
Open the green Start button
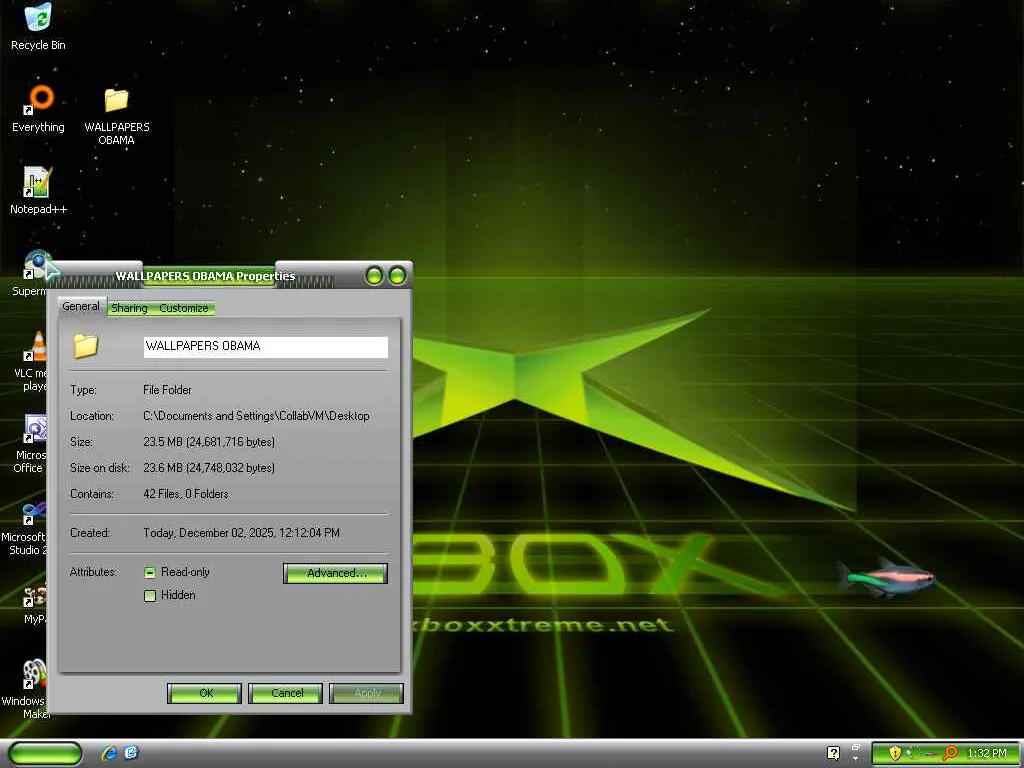[x=45, y=753]
